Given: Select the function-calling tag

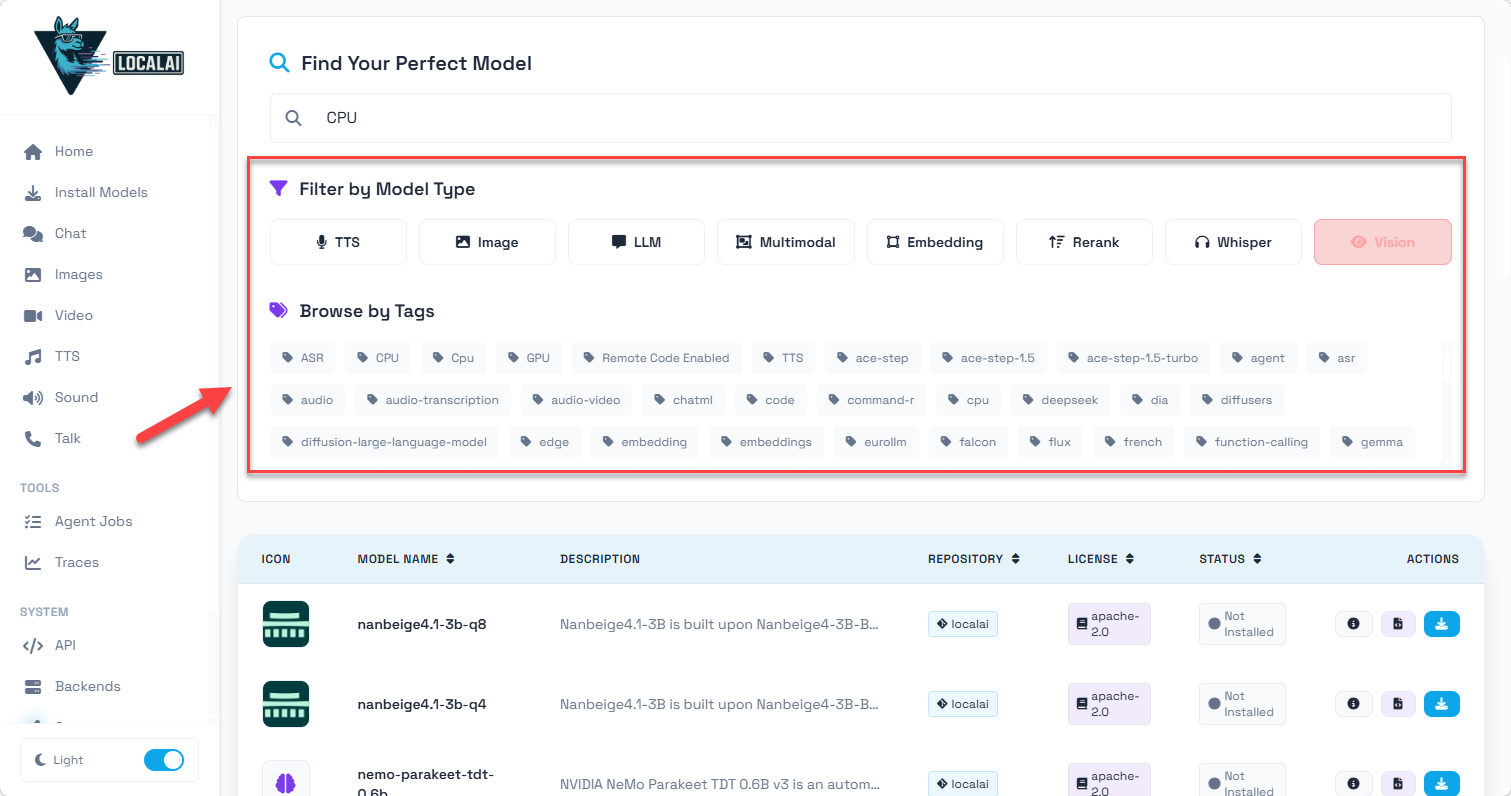Looking at the screenshot, I should coord(1252,442).
